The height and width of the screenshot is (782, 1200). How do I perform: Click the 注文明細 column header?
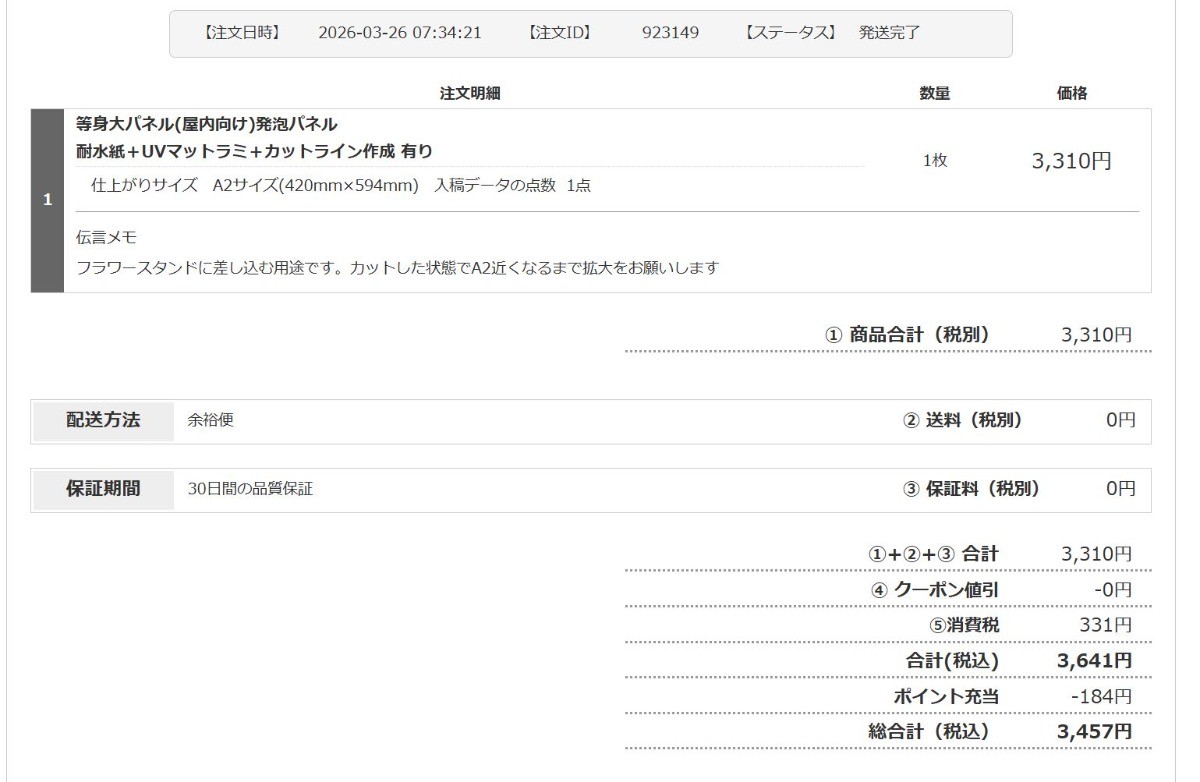point(470,93)
